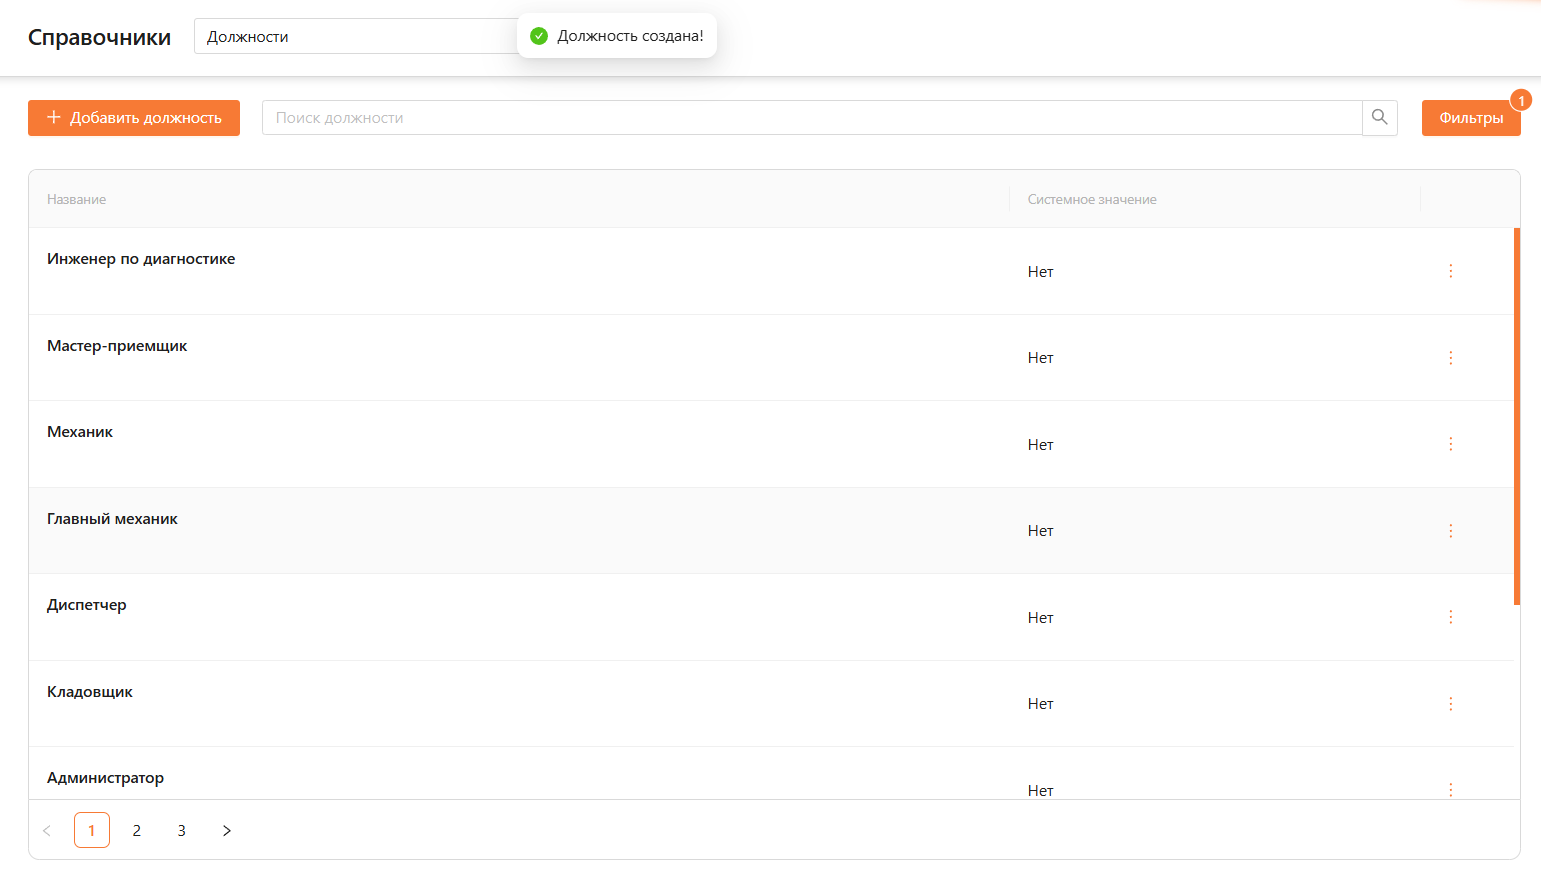
Task: Focus the Поиск должности search field
Action: click(x=811, y=118)
